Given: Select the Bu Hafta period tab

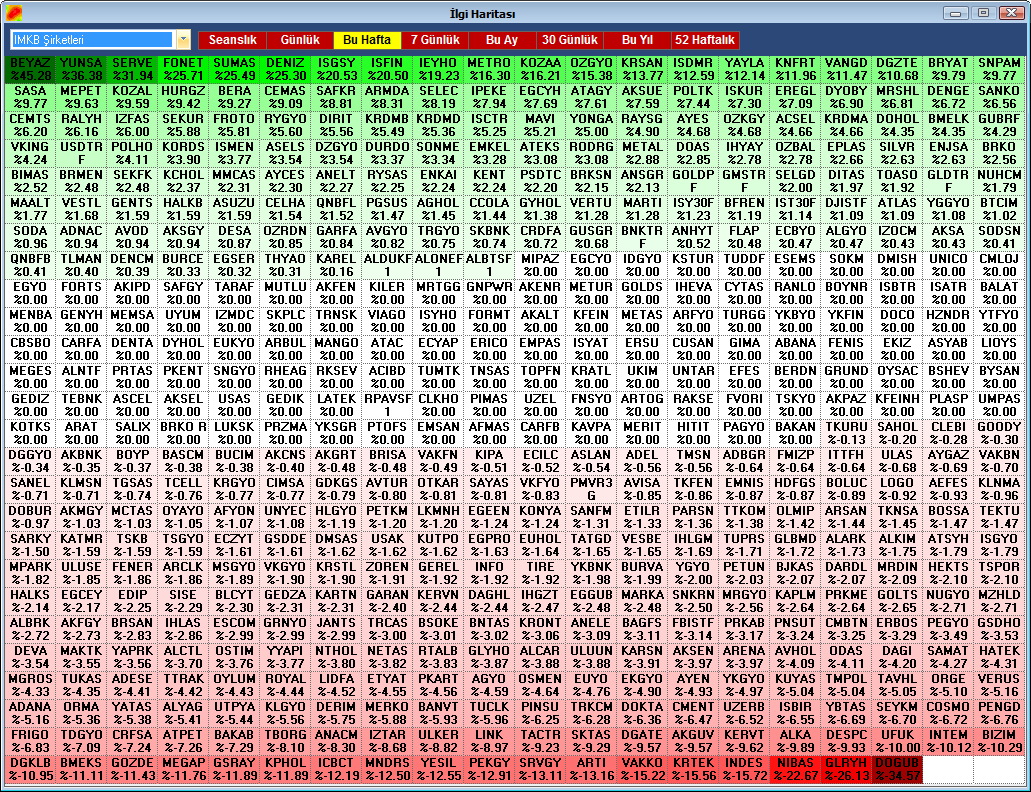Looking at the screenshot, I should 367,40.
